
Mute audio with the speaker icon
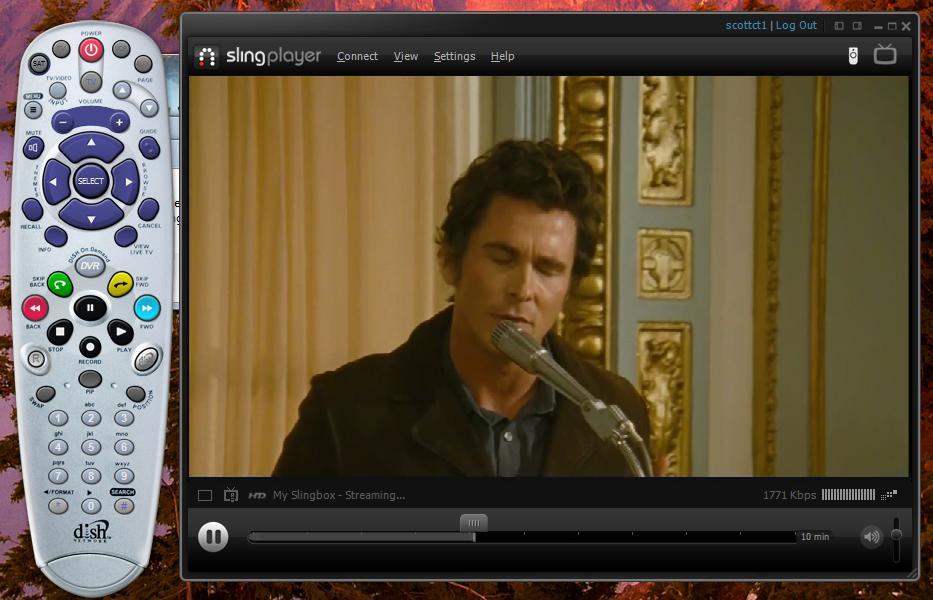(871, 537)
